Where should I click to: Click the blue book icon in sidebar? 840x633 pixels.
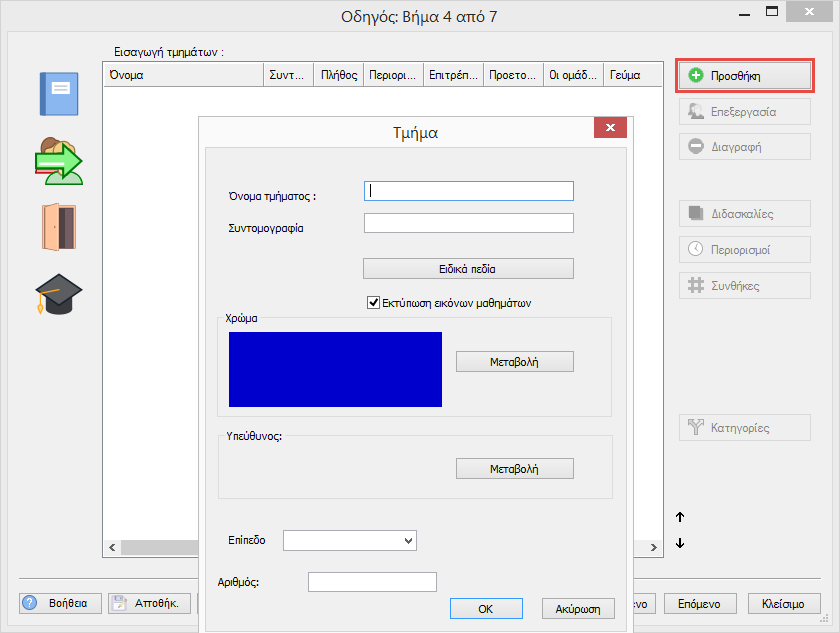pyautogui.click(x=57, y=96)
